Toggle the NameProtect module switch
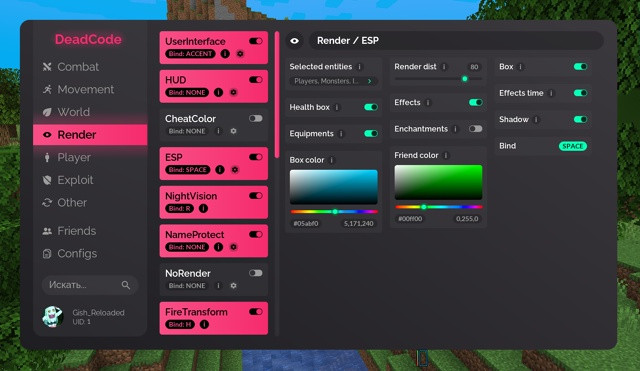640x371 pixels. 256,234
